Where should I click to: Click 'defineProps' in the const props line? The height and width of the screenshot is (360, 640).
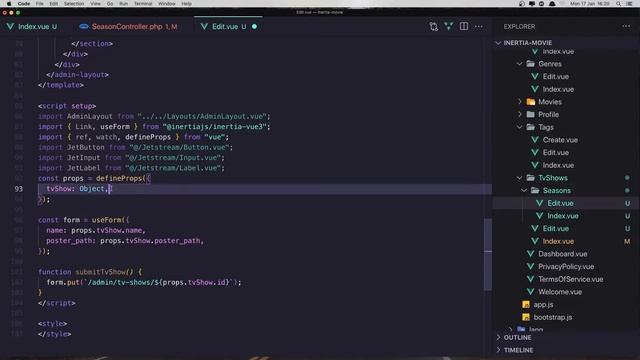[119, 178]
